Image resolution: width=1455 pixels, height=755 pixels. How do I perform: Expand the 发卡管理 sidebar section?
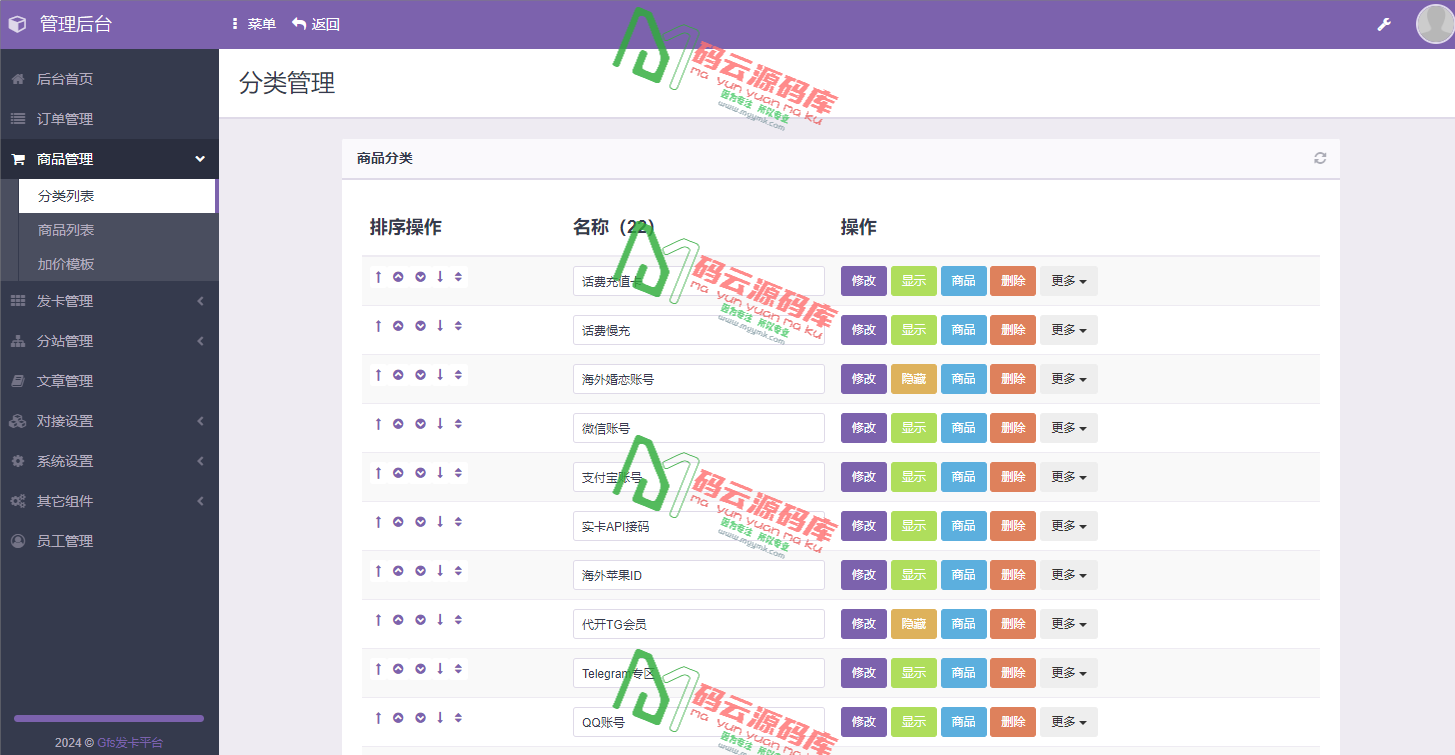tap(109, 300)
